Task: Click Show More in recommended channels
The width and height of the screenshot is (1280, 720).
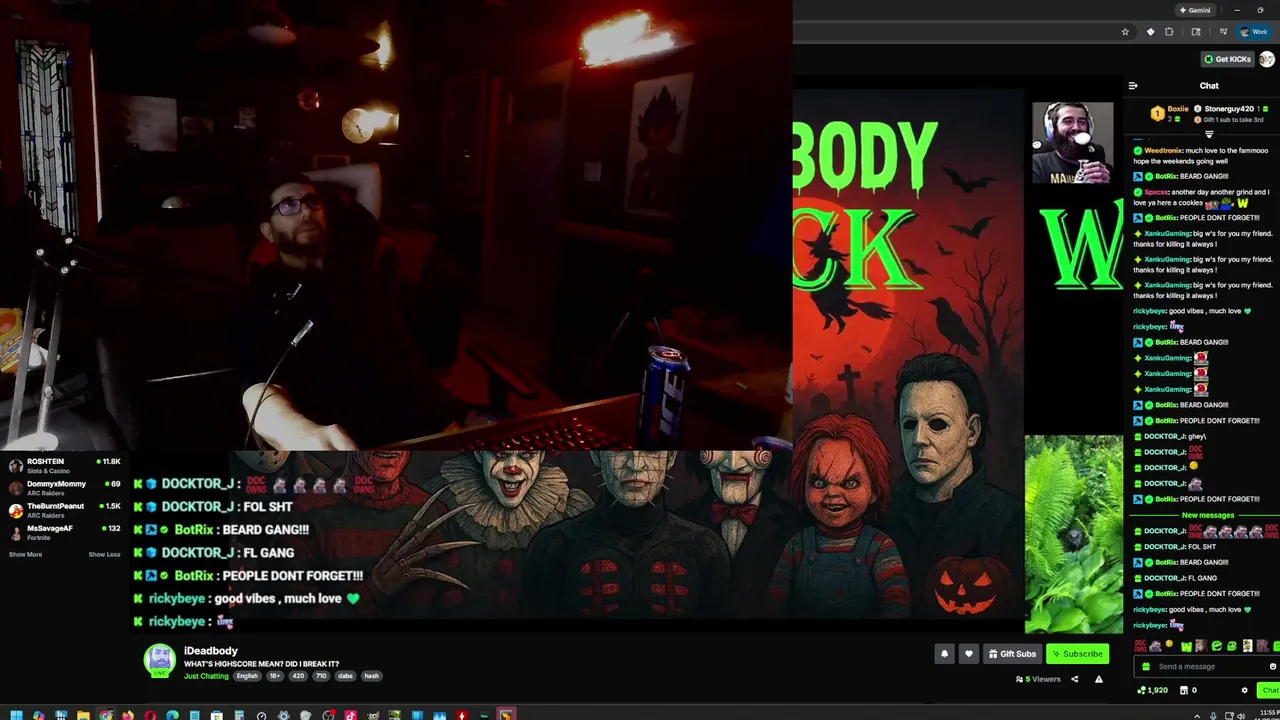Action: pyautogui.click(x=26, y=554)
